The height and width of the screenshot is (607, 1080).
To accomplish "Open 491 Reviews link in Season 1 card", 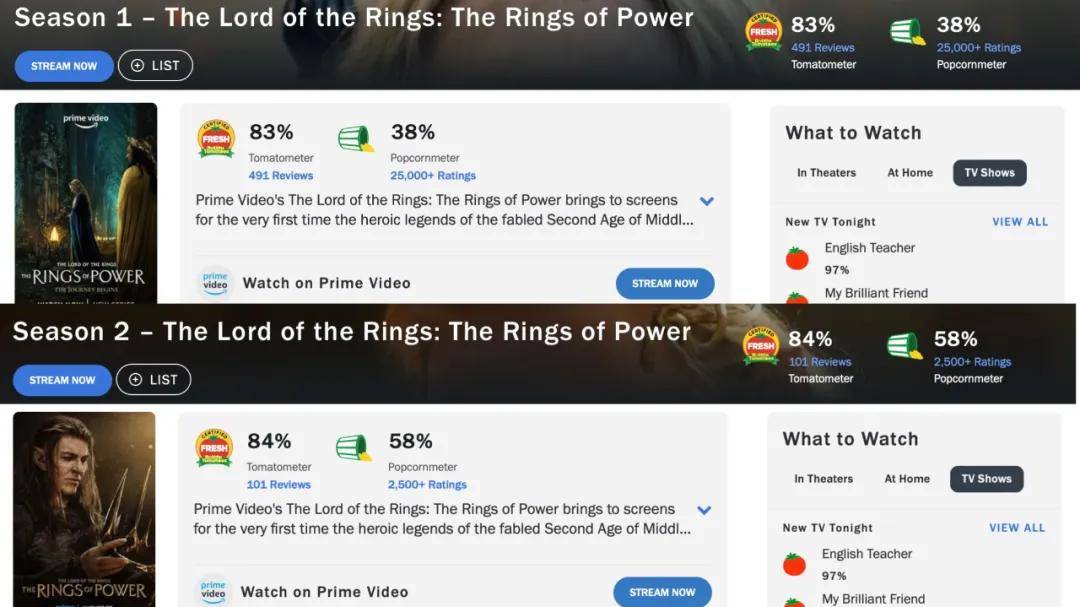I will click(281, 175).
